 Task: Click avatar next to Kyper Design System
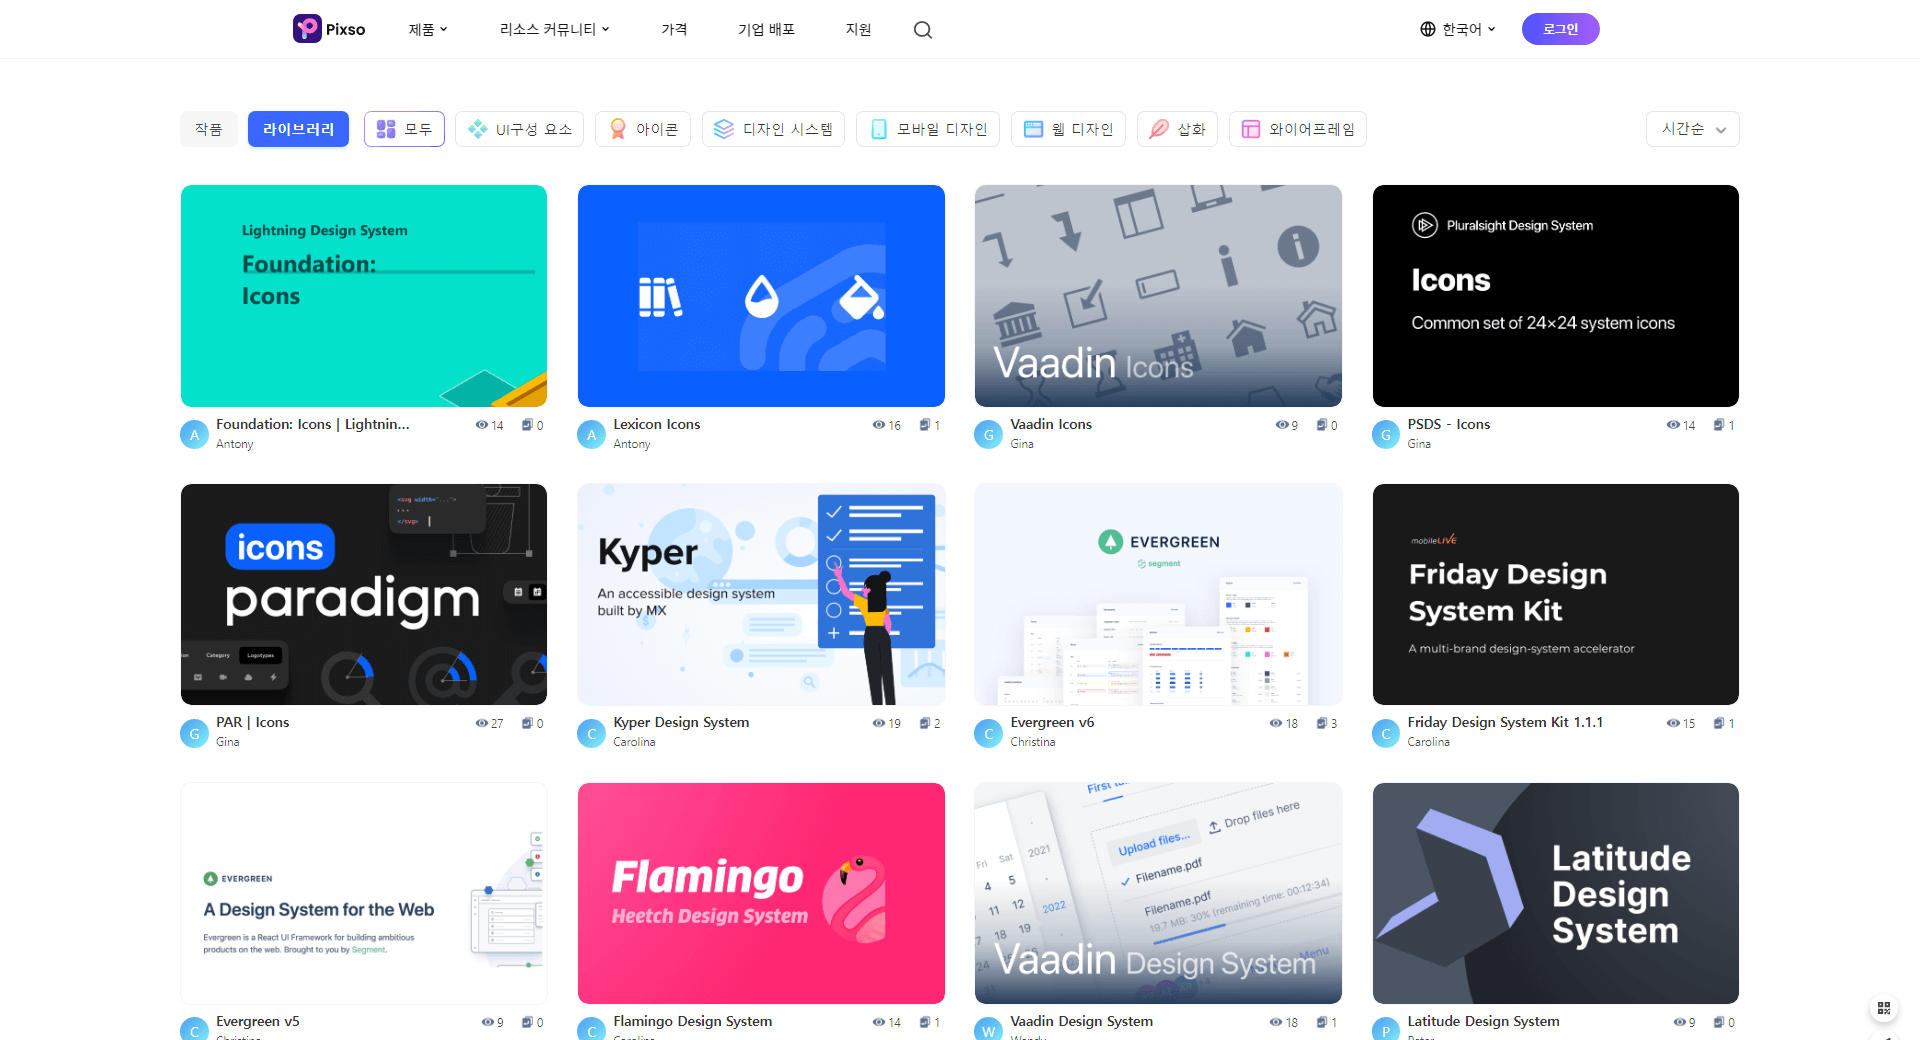tap(591, 733)
